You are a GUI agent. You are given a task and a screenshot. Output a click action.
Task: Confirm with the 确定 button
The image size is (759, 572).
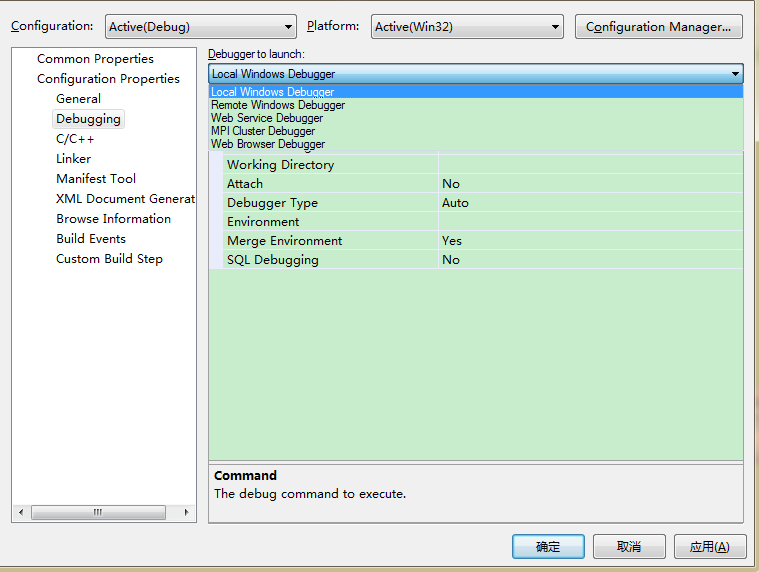[548, 546]
